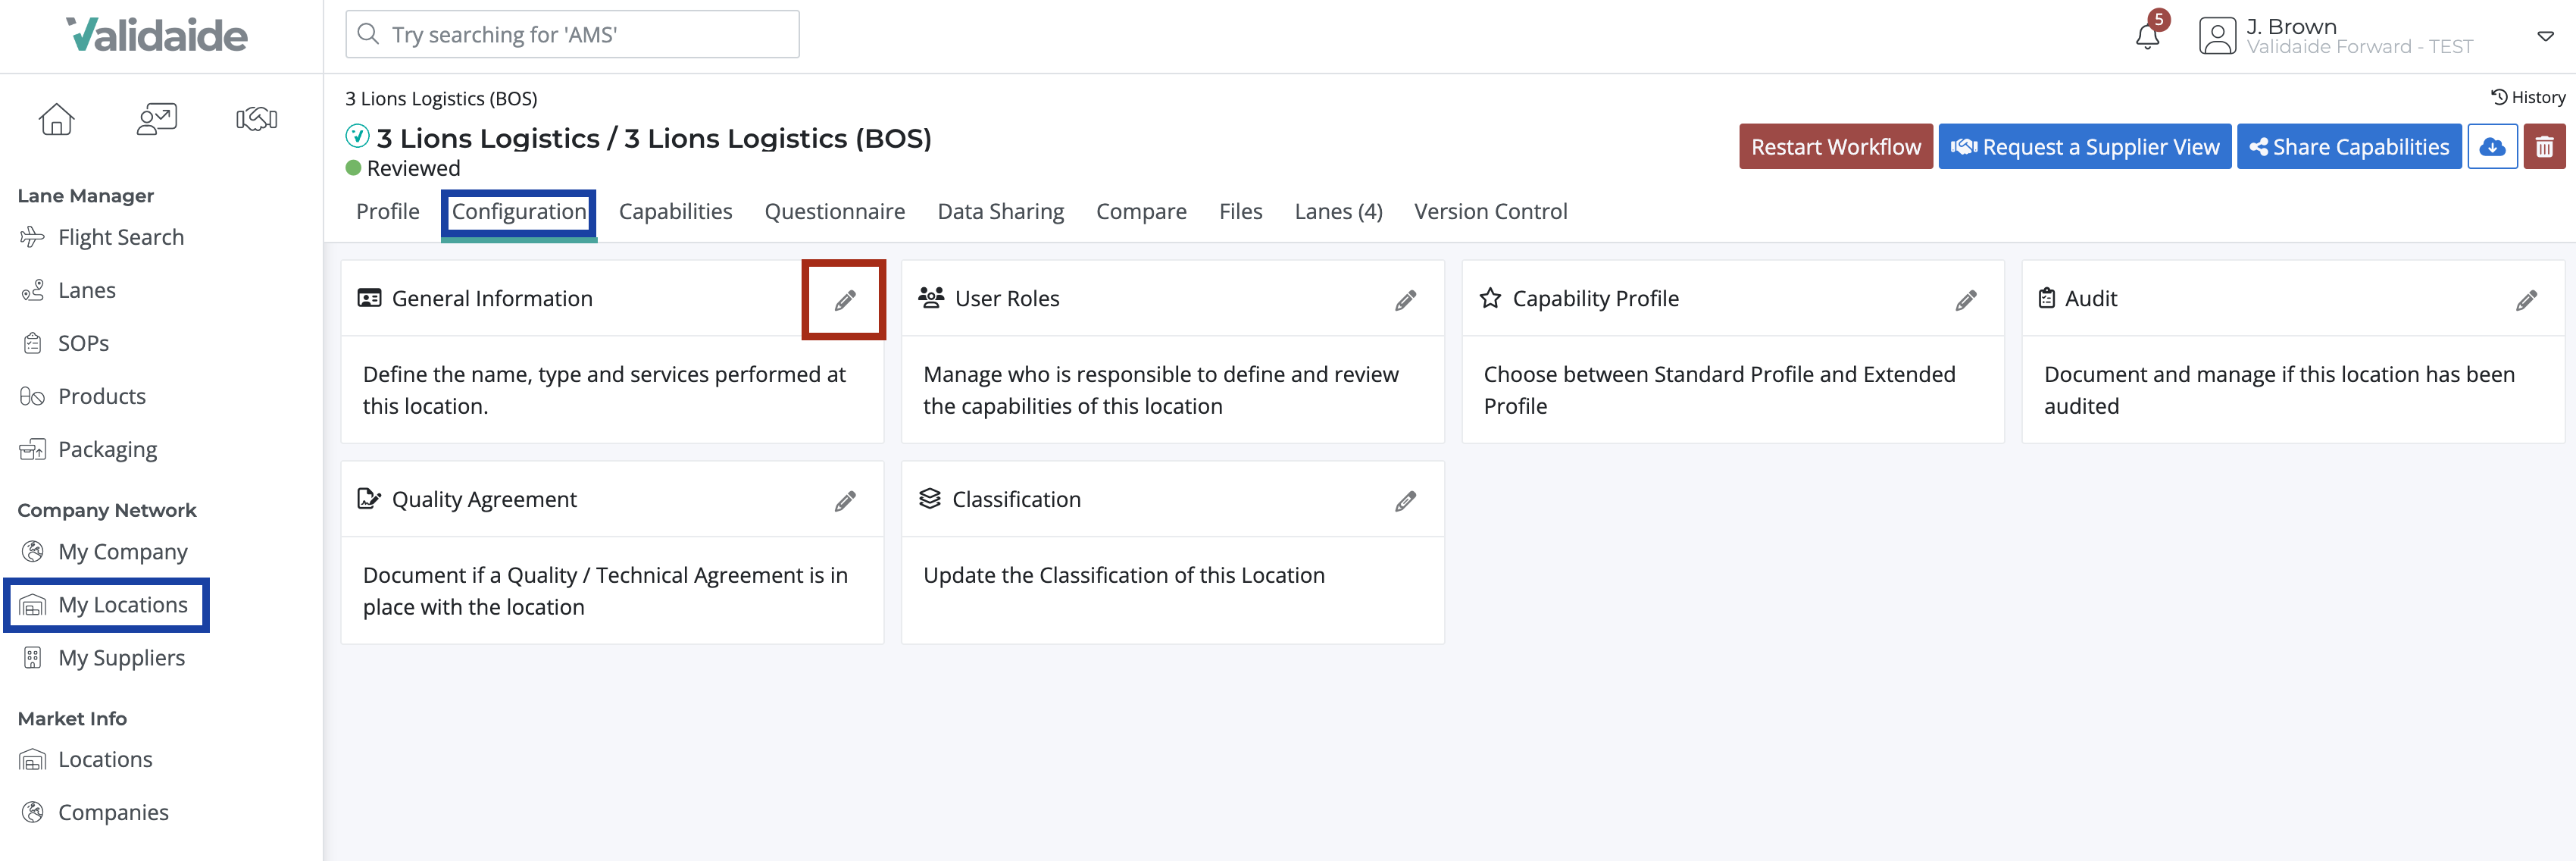Screen dimensions: 2576x861
Task: Open the user dashboard chart icon
Action: click(157, 119)
